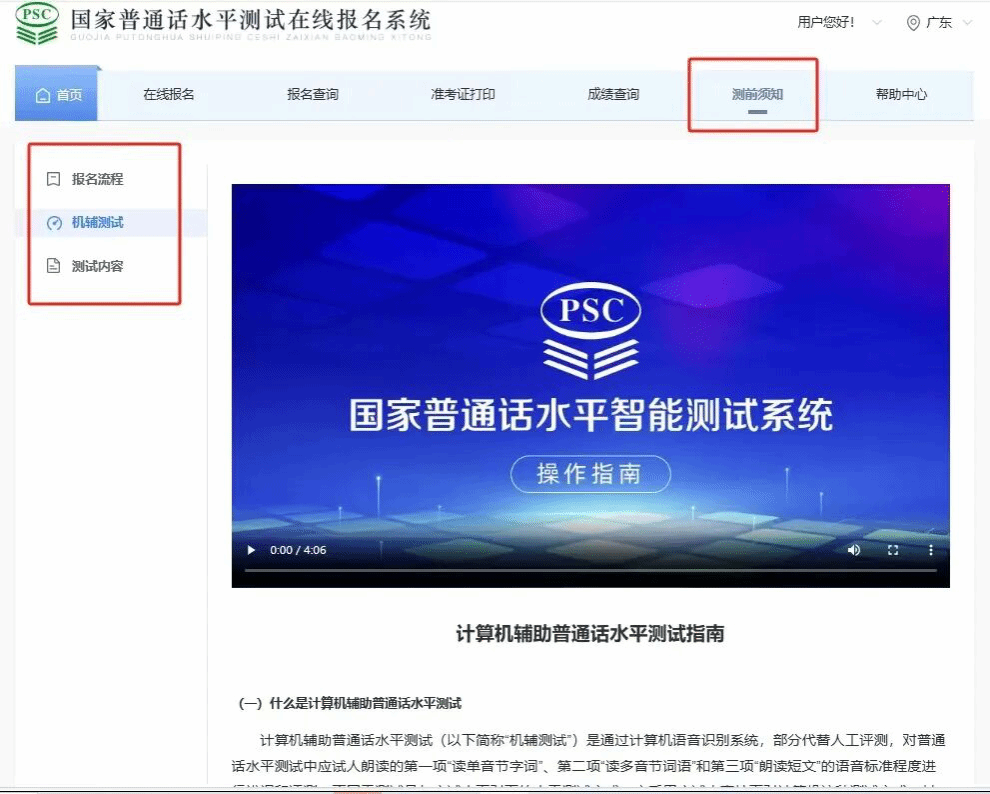This screenshot has width=990, height=794.
Task: Enter fullscreen mode for the video
Action: point(893,550)
